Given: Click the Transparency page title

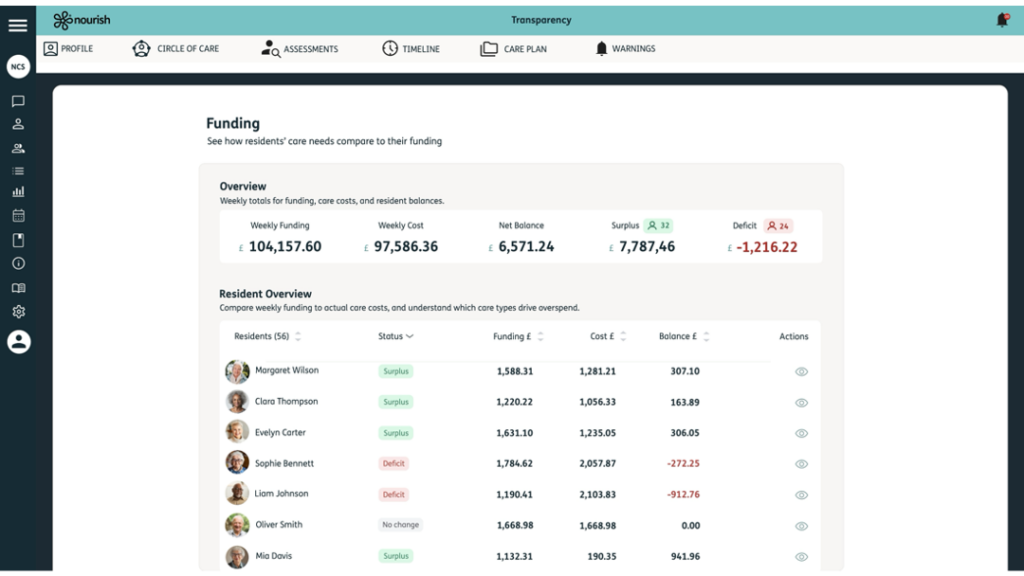Looking at the screenshot, I should tap(541, 20).
